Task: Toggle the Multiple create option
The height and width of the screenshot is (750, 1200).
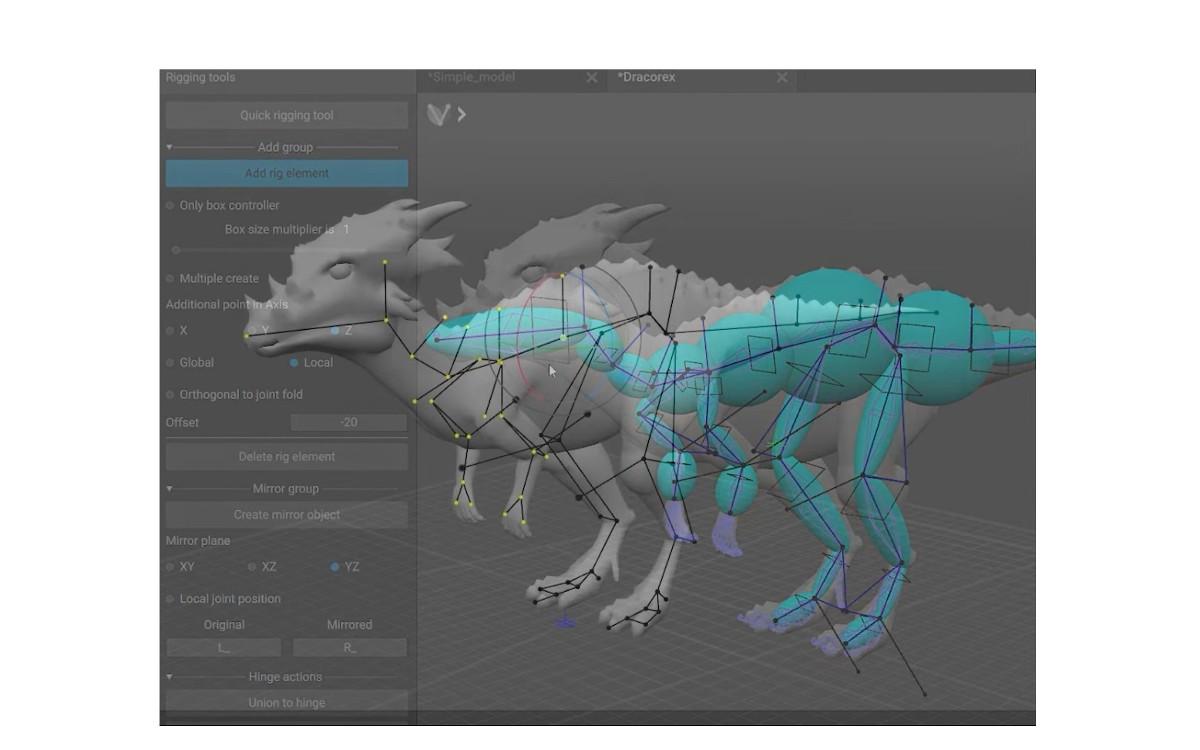Action: (170, 279)
